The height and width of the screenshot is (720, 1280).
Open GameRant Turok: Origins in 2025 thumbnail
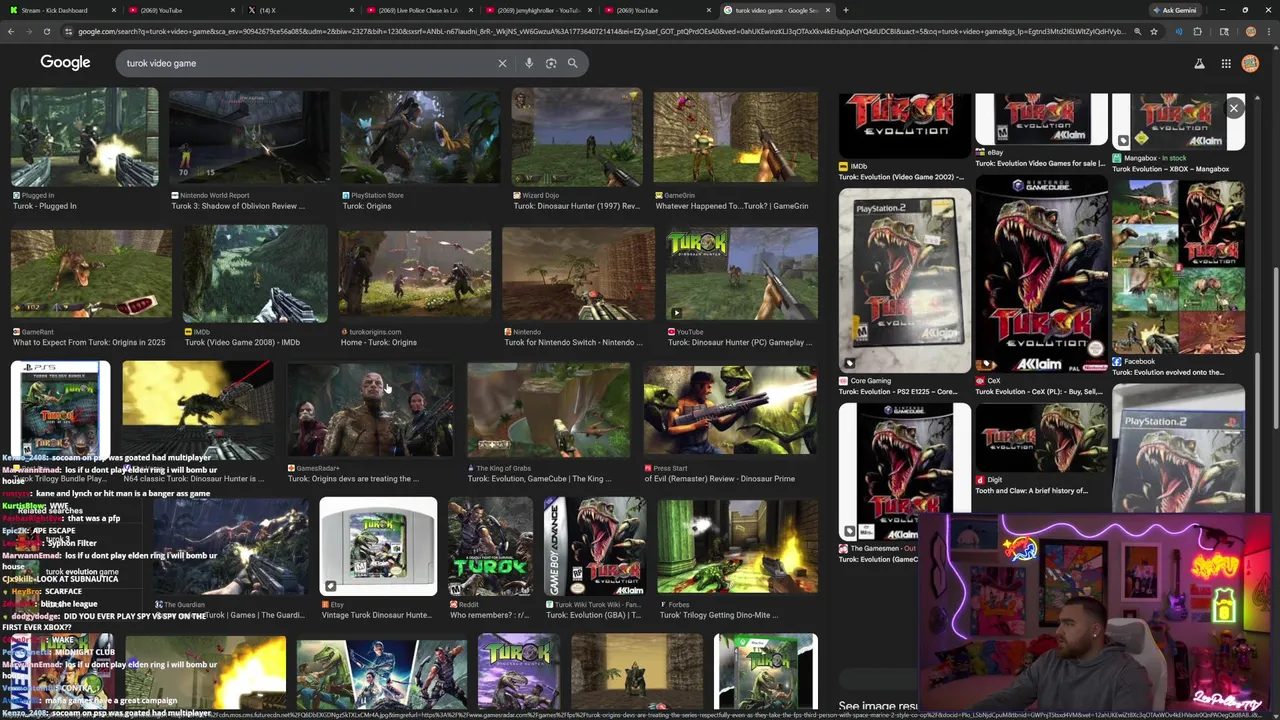point(91,275)
